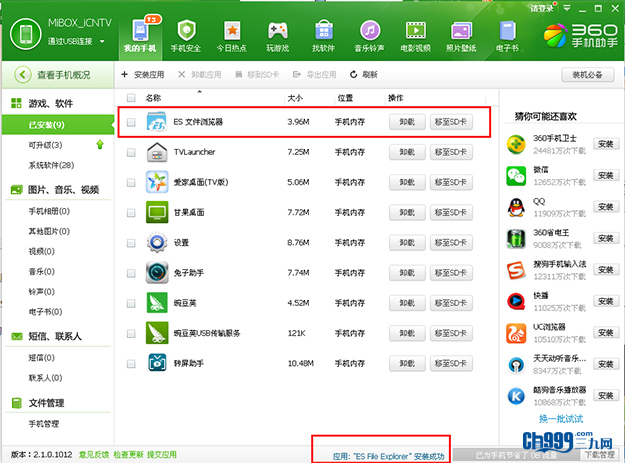Click the 今日热点 calendar icon
This screenshot has height=463, width=625.
(x=232, y=34)
